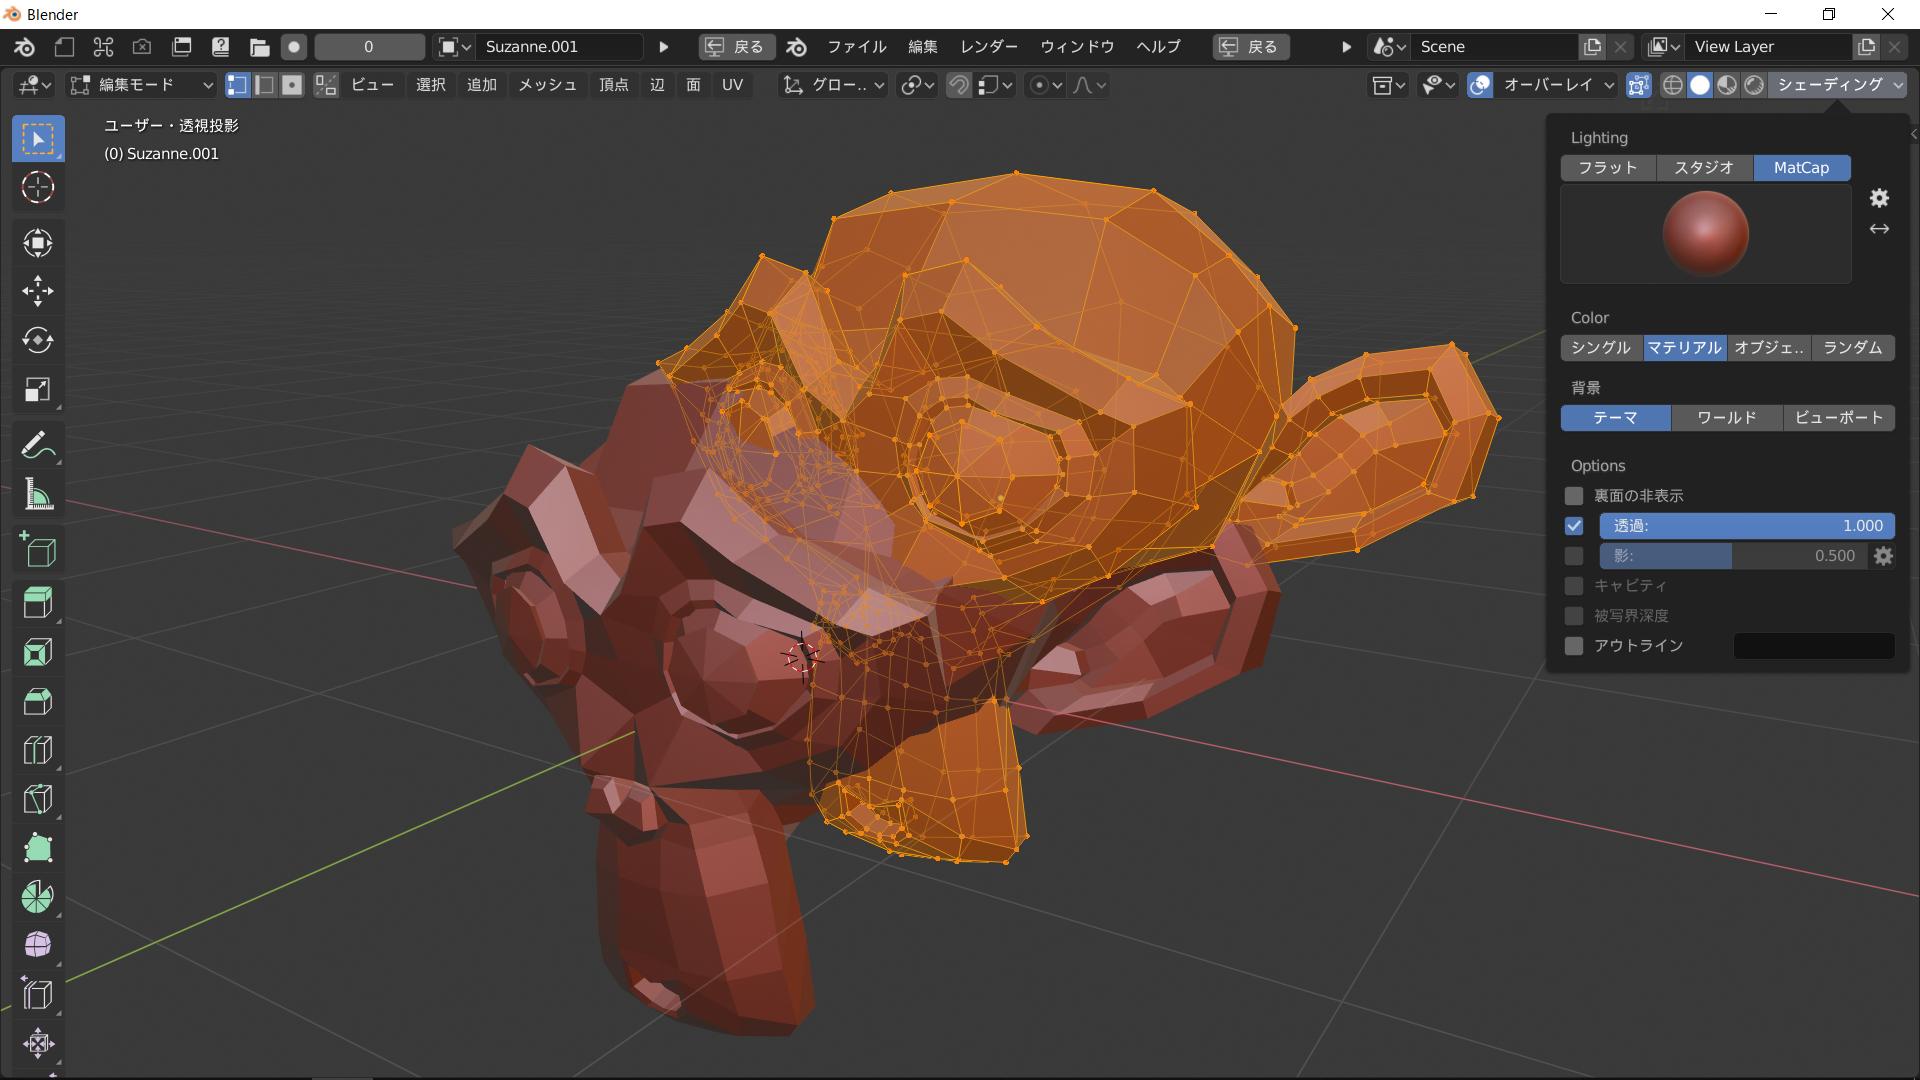
Task: Open the グロー transform orientation dropdown
Action: 835,85
